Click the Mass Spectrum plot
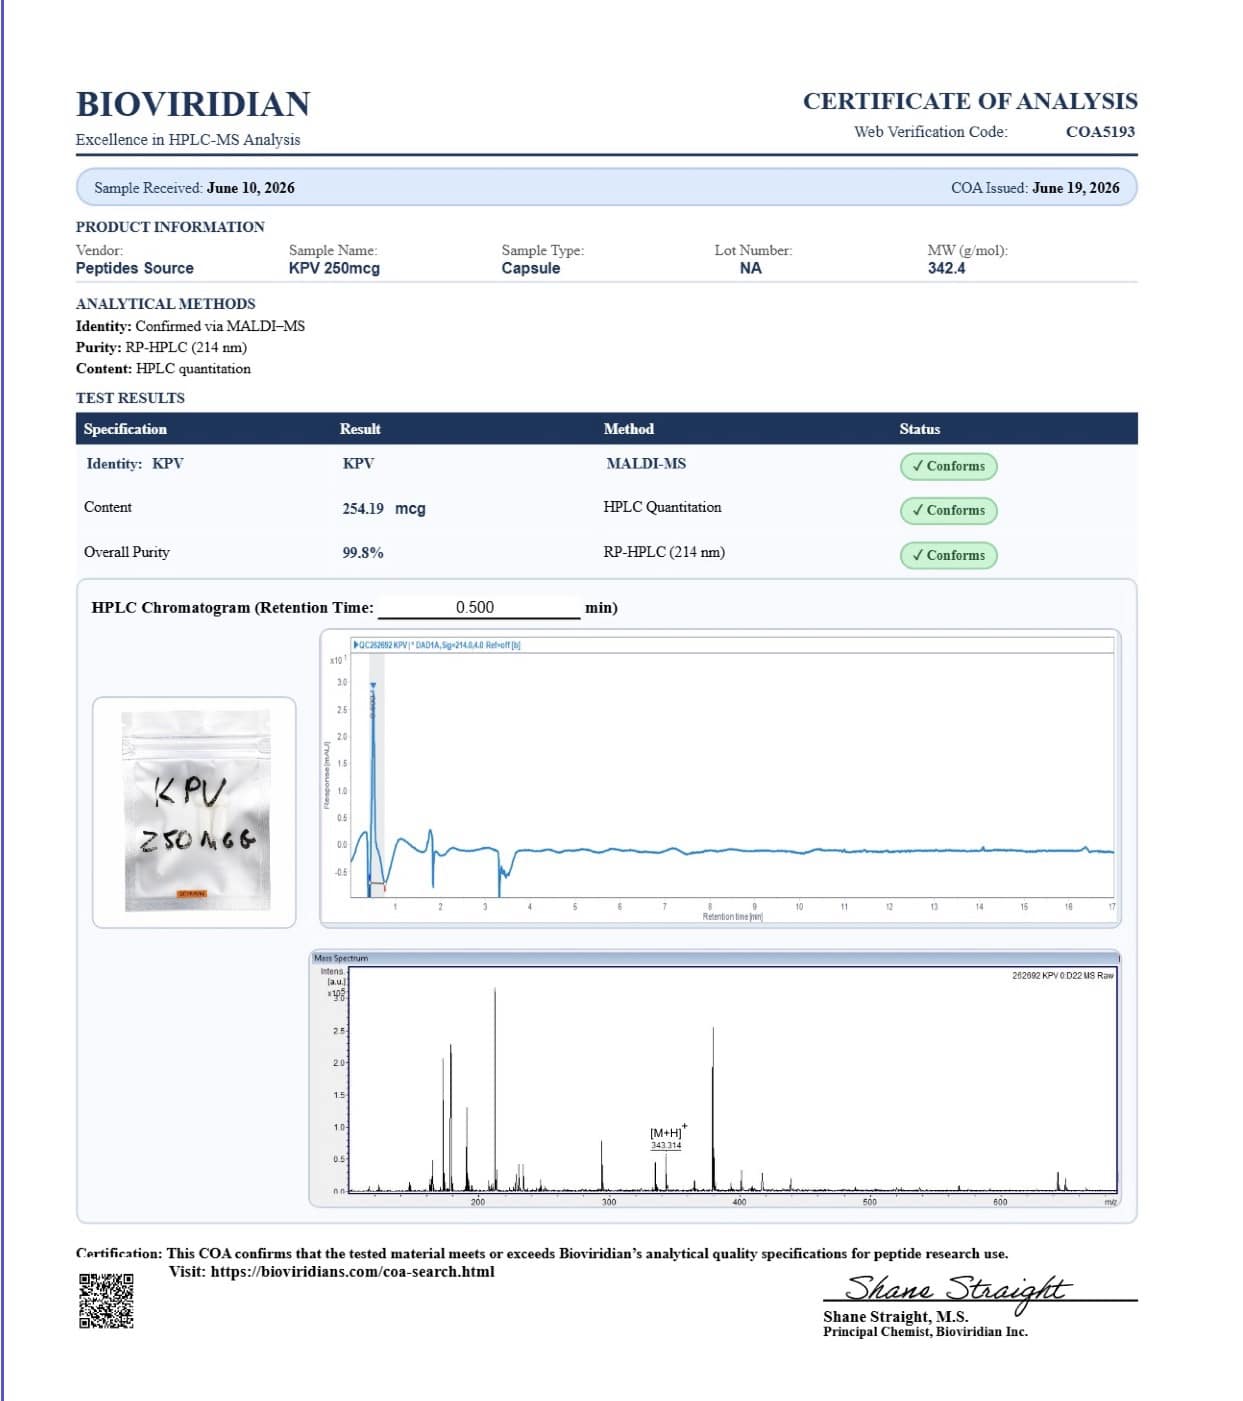The image size is (1243, 1401). pos(715,1078)
